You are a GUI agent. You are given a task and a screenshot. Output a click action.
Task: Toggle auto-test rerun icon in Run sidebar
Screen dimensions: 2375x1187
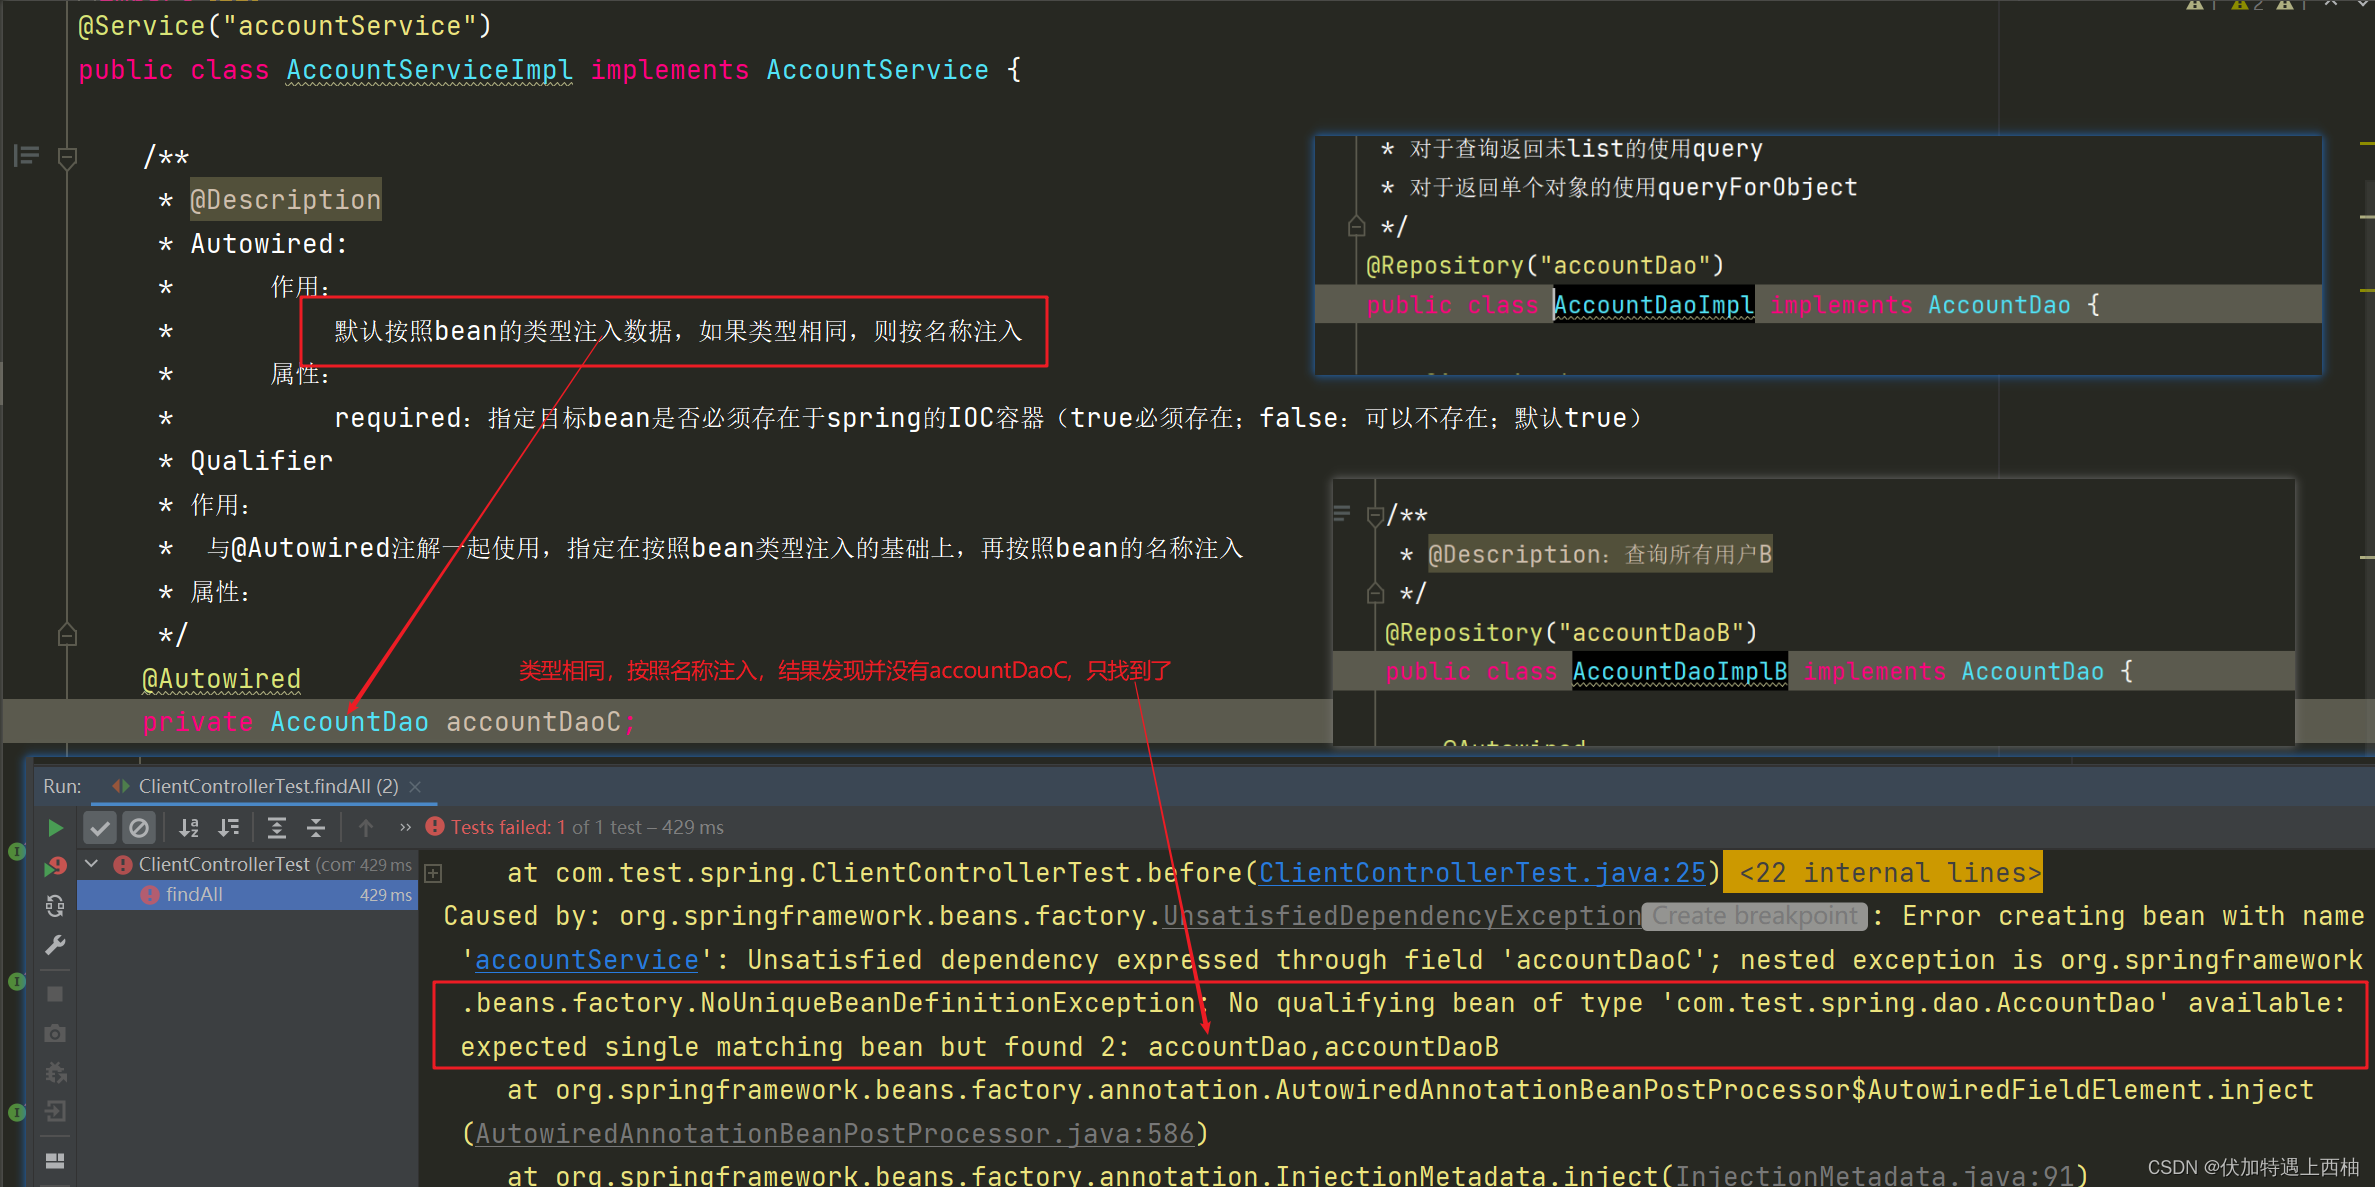pos(55,906)
